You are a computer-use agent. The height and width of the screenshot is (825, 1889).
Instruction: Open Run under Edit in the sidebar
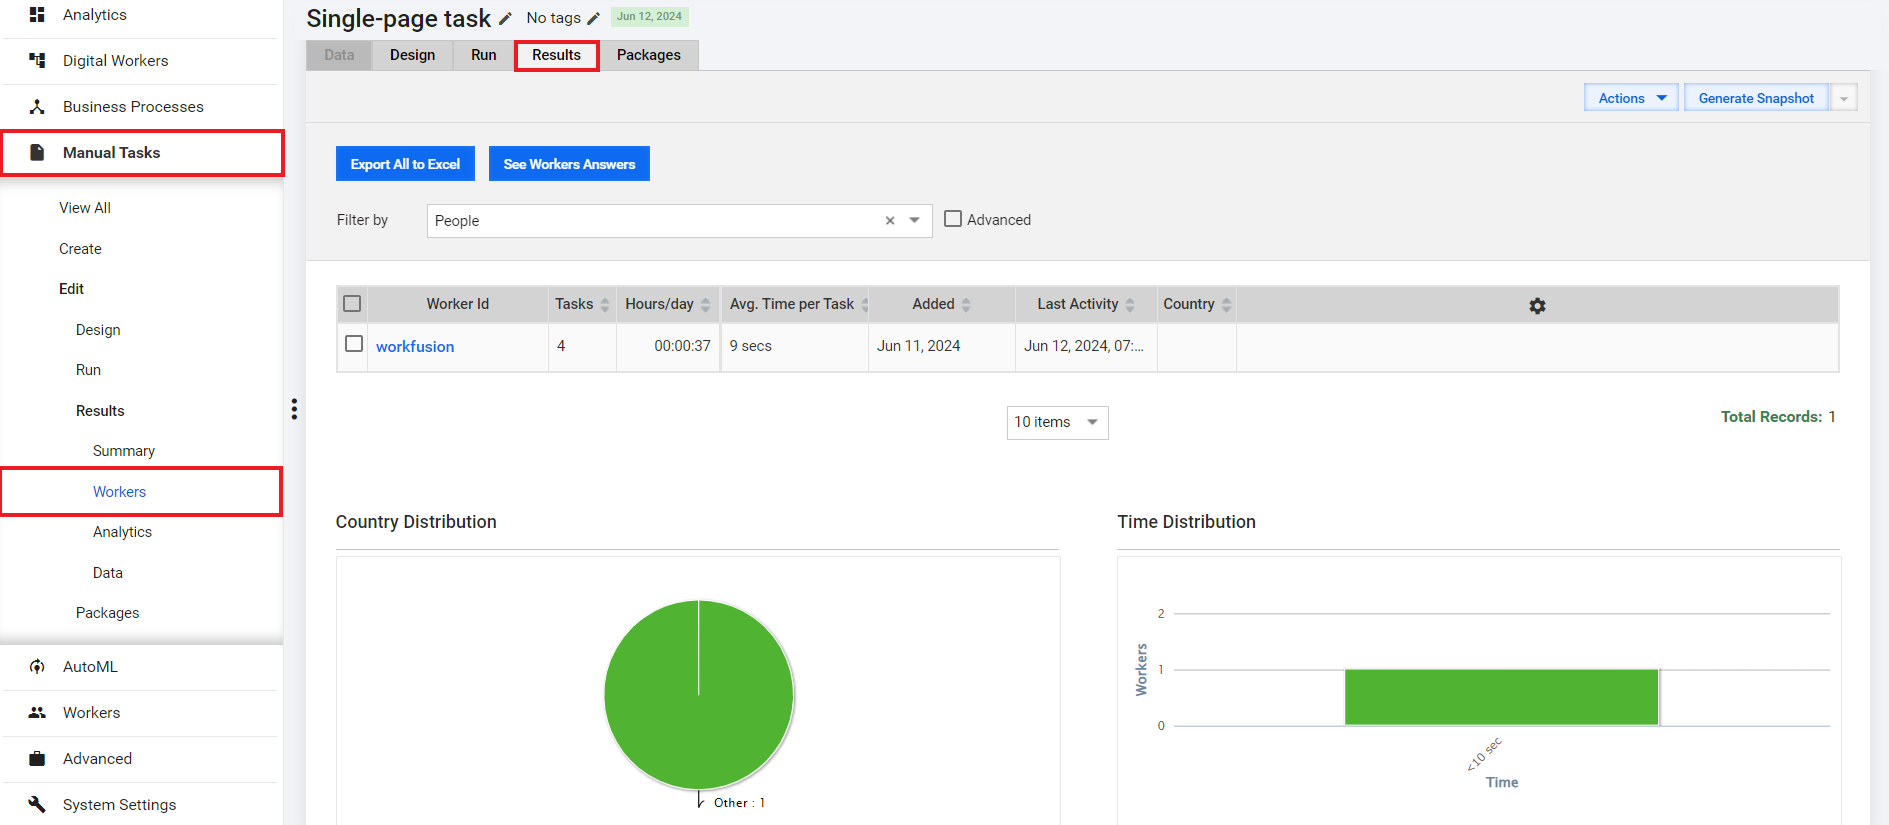tap(88, 370)
